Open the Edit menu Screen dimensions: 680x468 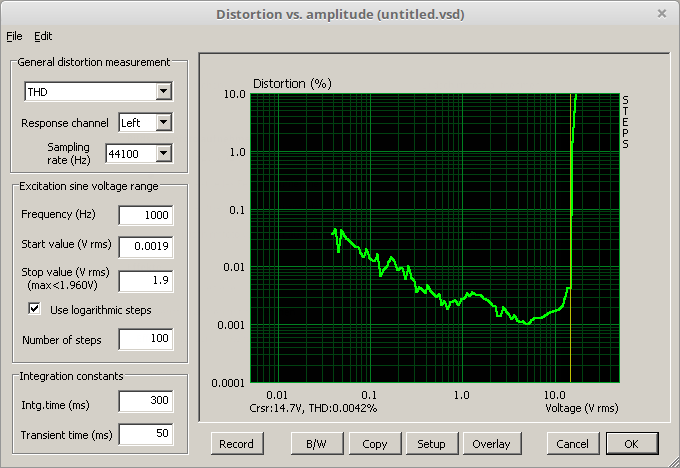pos(43,36)
